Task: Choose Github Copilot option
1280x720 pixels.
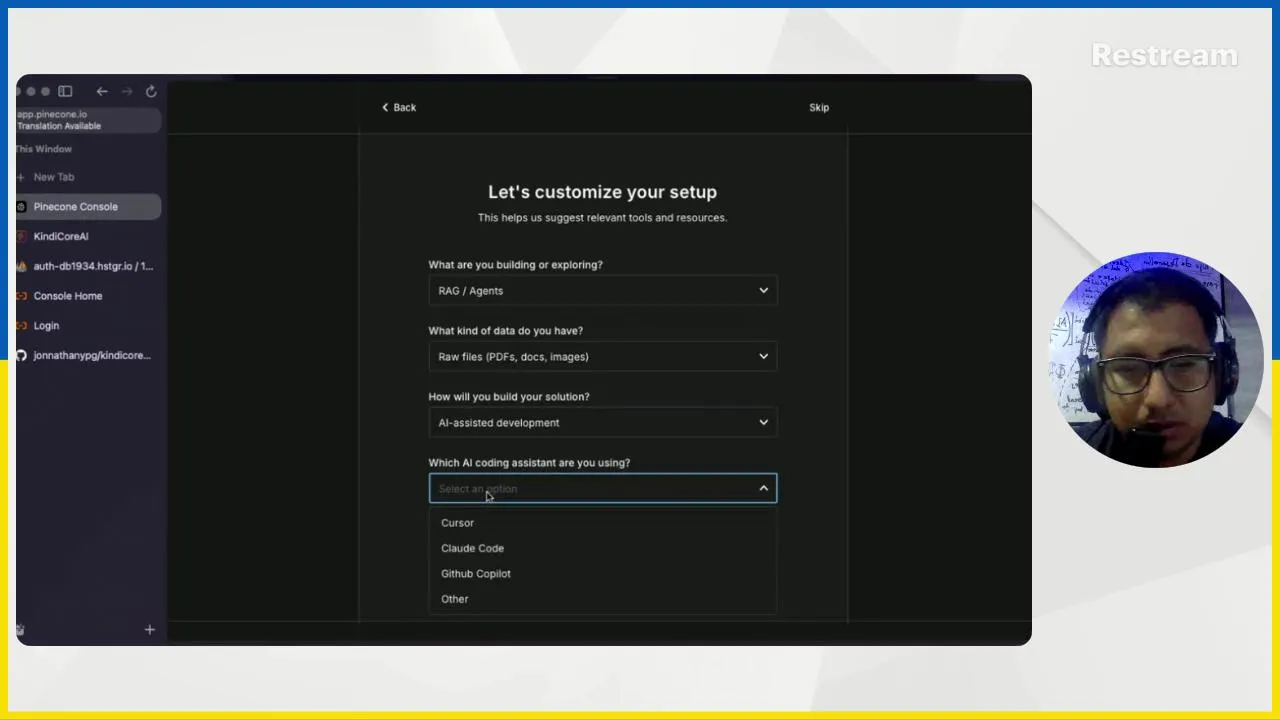Action: (x=603, y=574)
